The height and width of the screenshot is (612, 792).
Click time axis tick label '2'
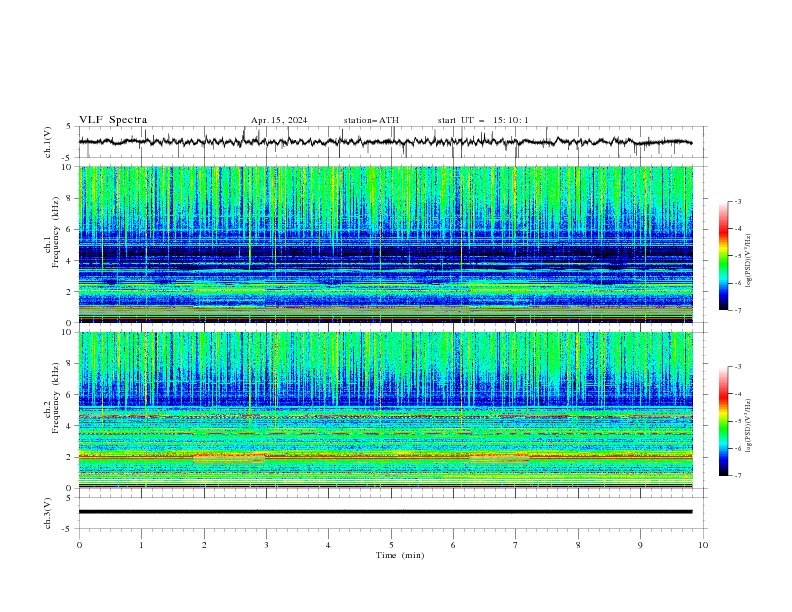click(204, 545)
